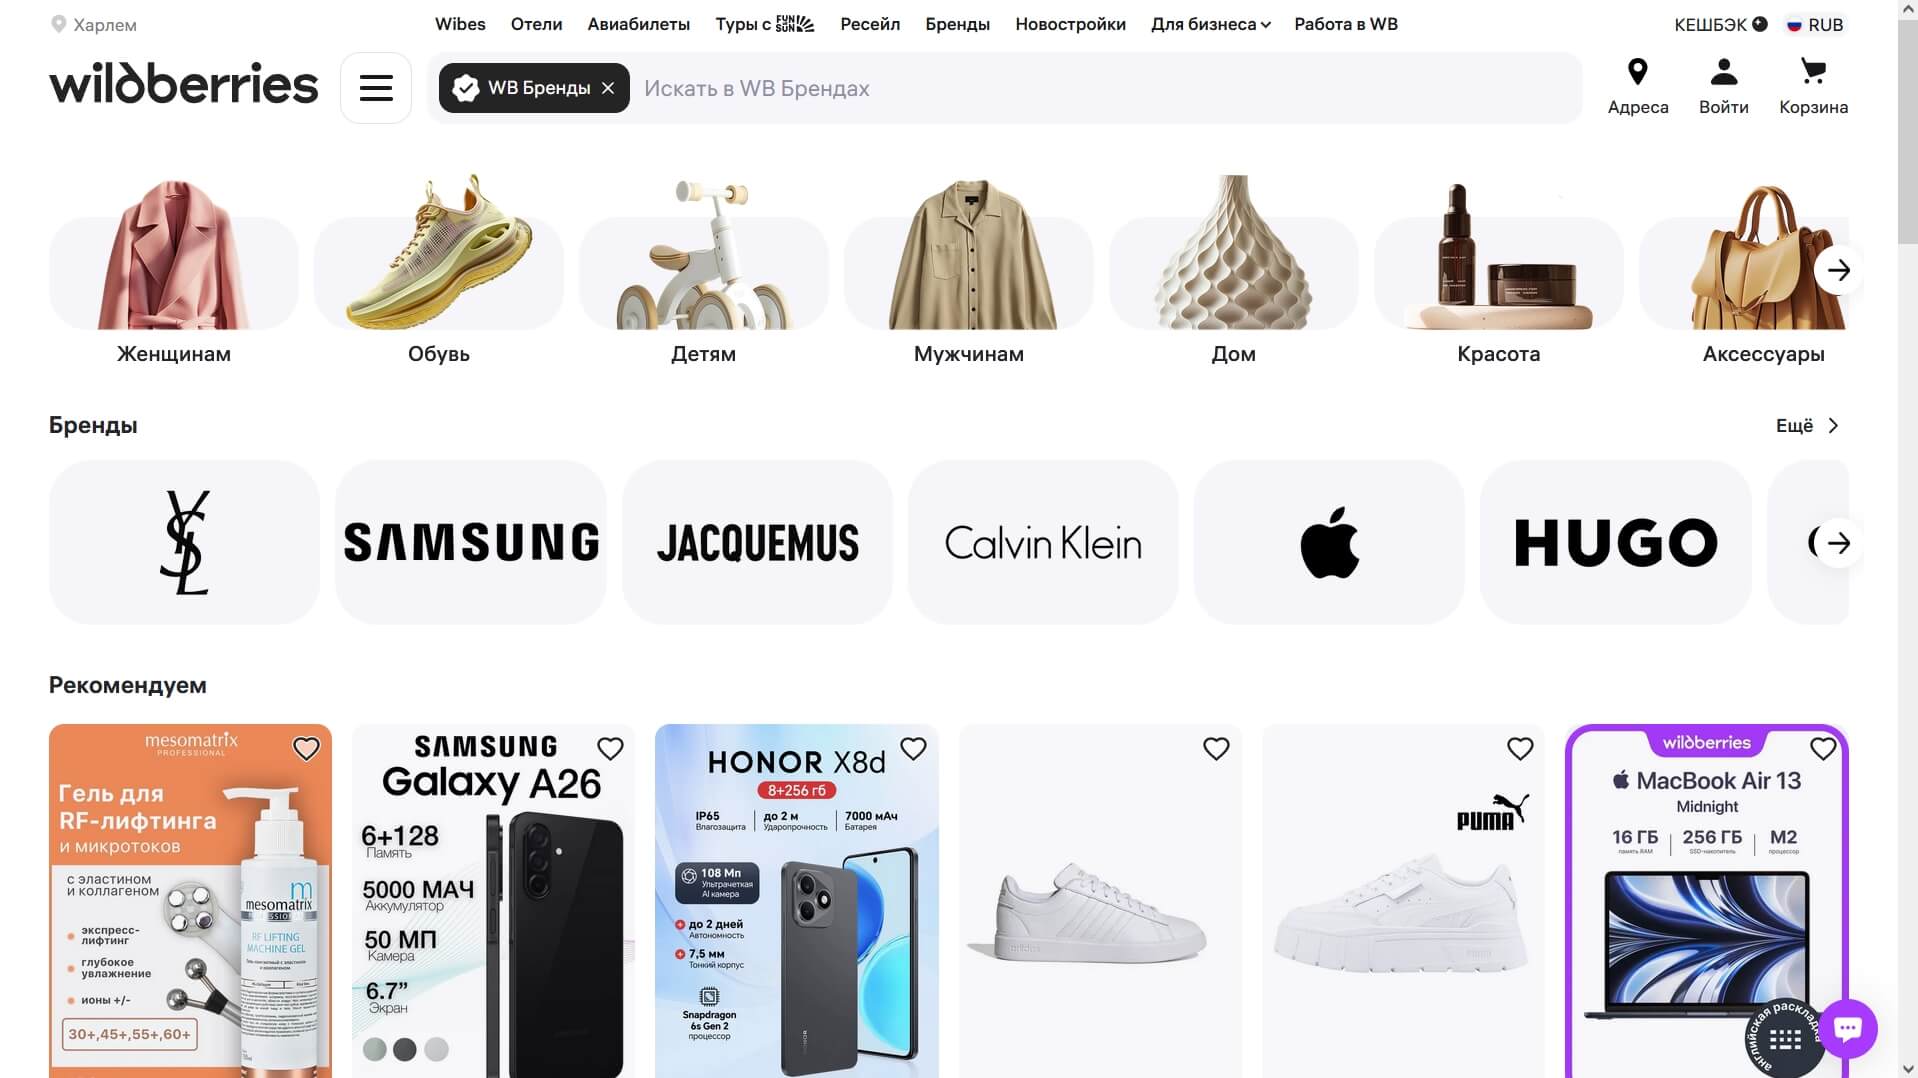Remove the WB Бренды search filter
This screenshot has height=1078, width=1918.
click(x=608, y=88)
